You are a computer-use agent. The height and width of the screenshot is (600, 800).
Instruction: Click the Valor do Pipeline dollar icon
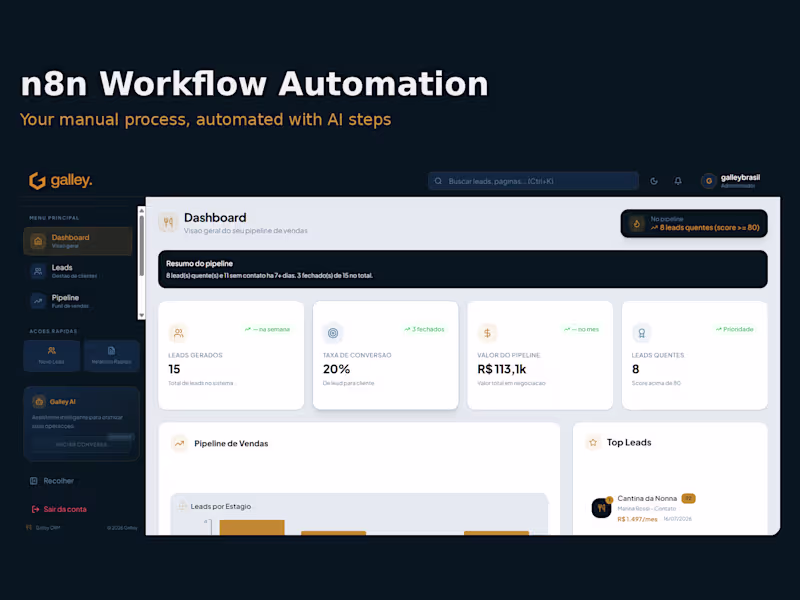pyautogui.click(x=487, y=333)
